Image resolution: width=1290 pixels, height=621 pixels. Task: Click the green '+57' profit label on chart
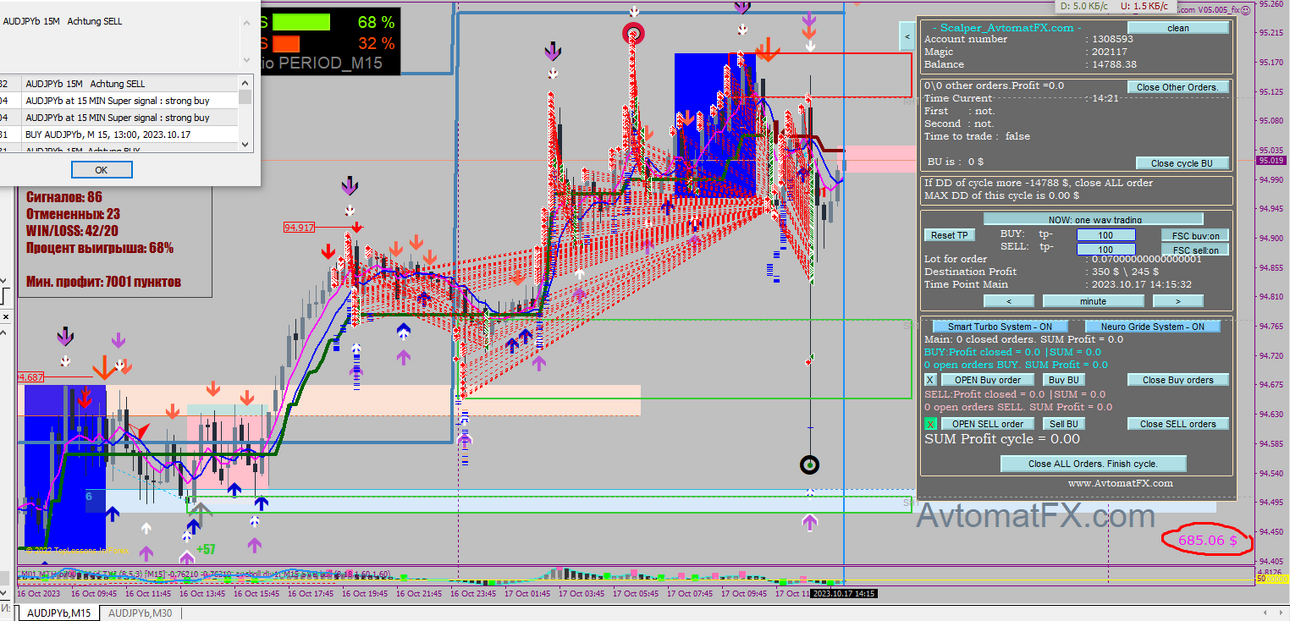coord(206,549)
